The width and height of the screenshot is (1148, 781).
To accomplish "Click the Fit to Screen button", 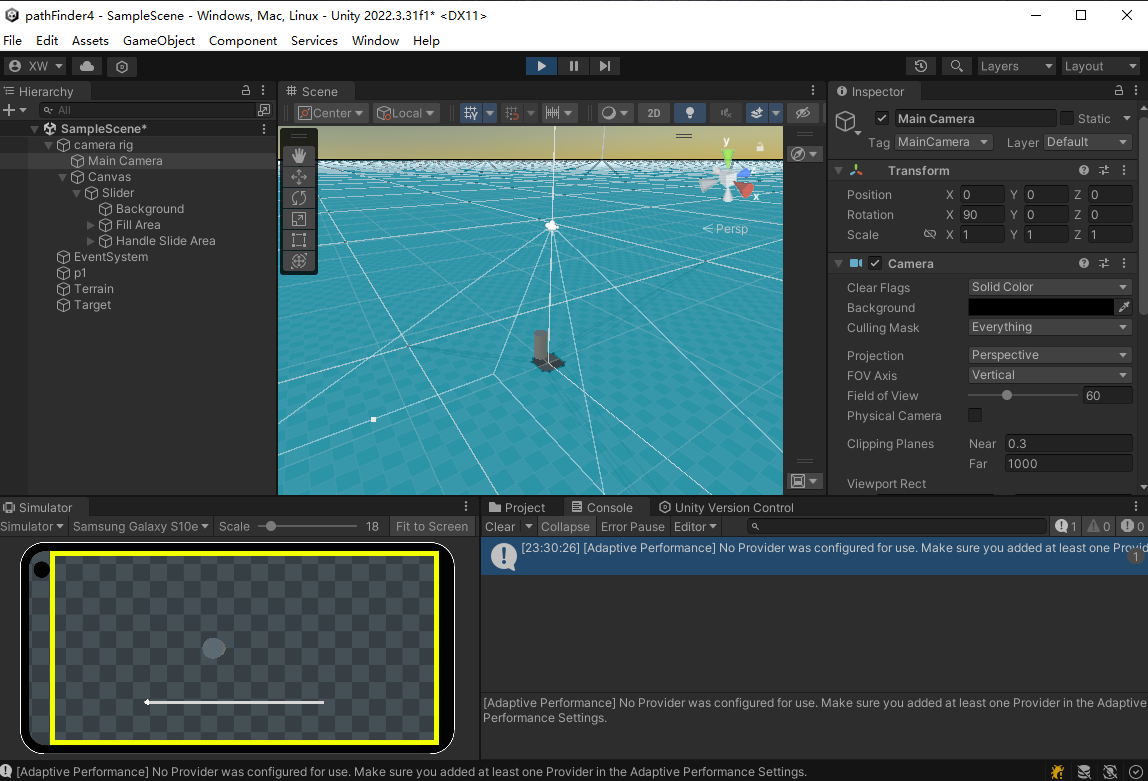I will pyautogui.click(x=432, y=526).
